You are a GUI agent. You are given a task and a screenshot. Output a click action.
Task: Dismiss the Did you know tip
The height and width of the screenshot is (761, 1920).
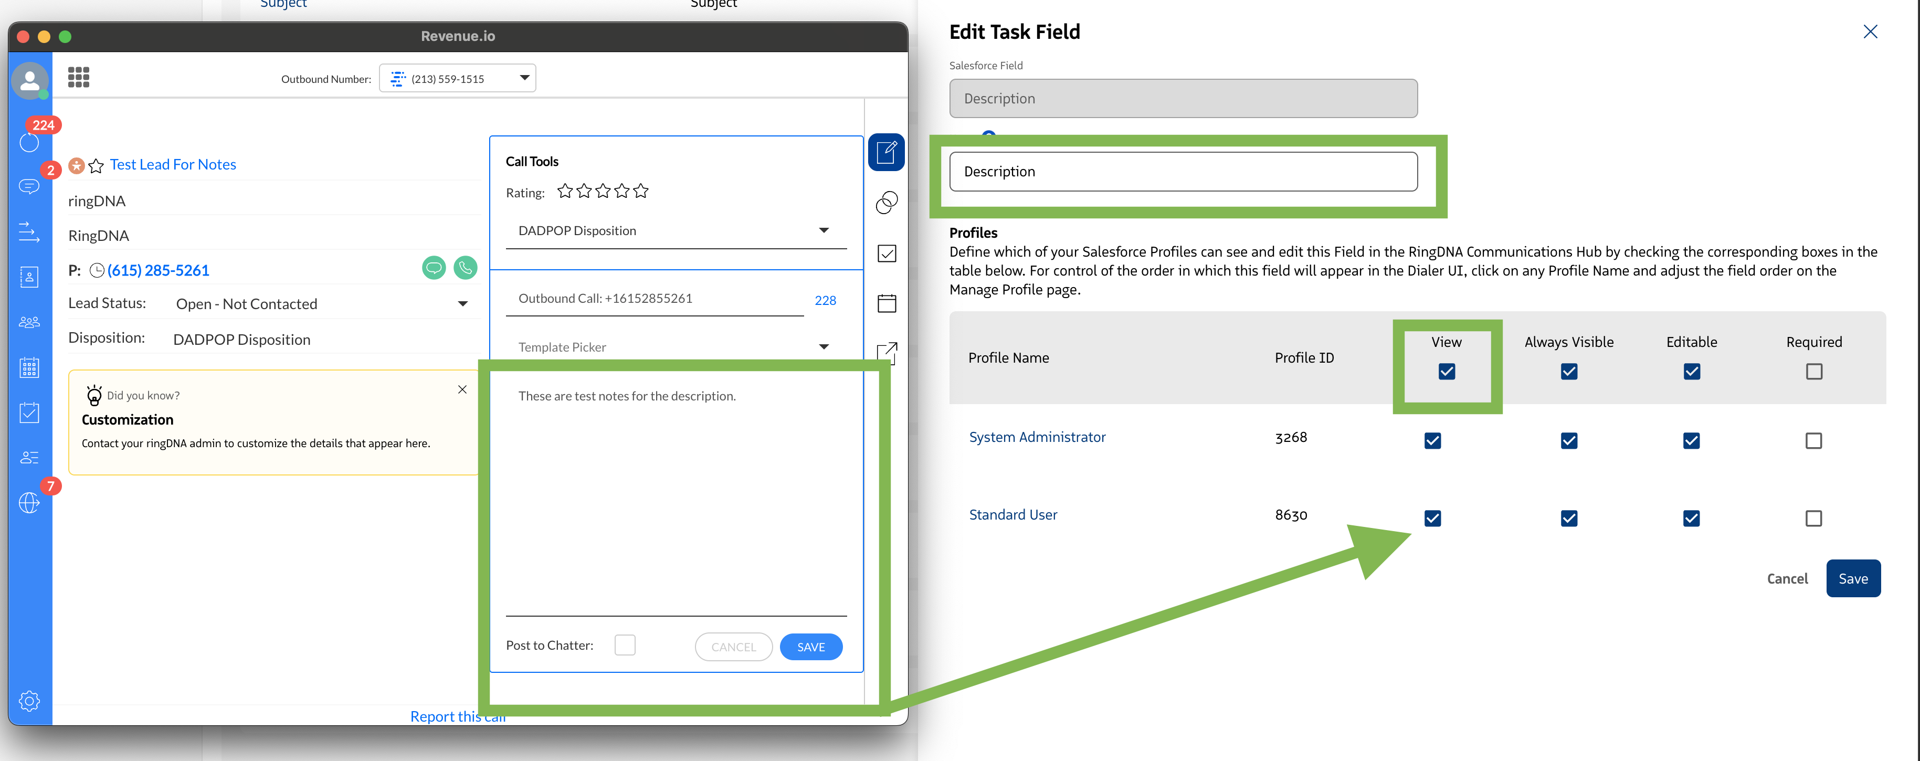[x=462, y=389]
